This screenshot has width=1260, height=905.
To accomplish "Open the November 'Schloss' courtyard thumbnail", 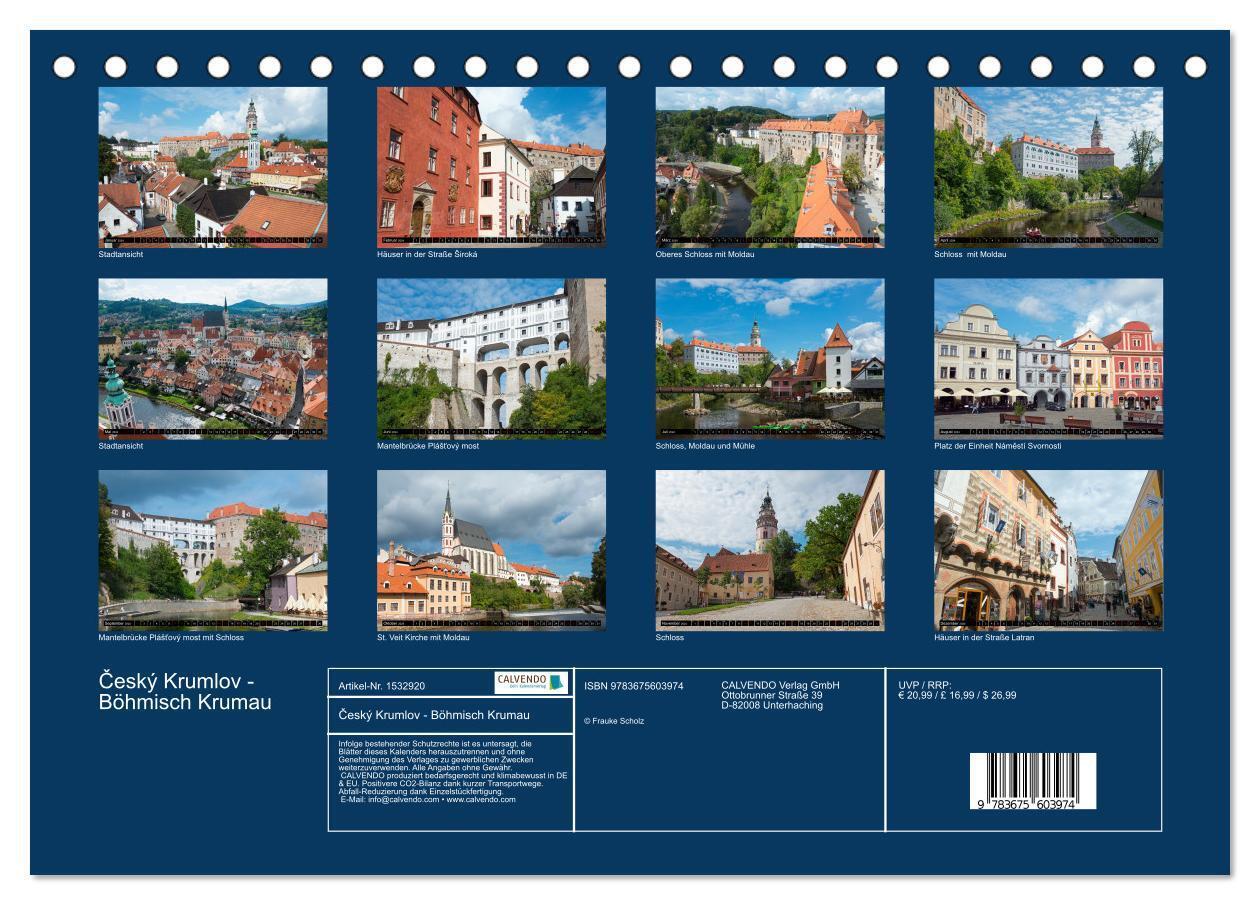I will pyautogui.click(x=770, y=550).
